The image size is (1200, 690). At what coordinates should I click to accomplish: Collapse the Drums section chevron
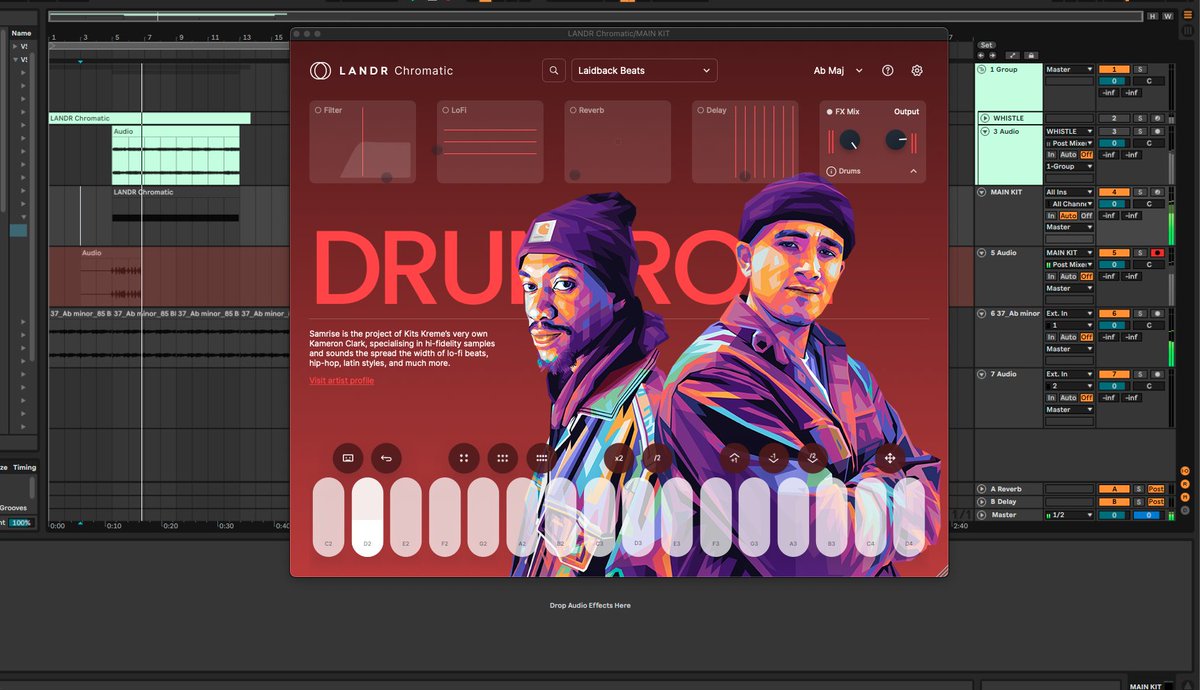(913, 171)
